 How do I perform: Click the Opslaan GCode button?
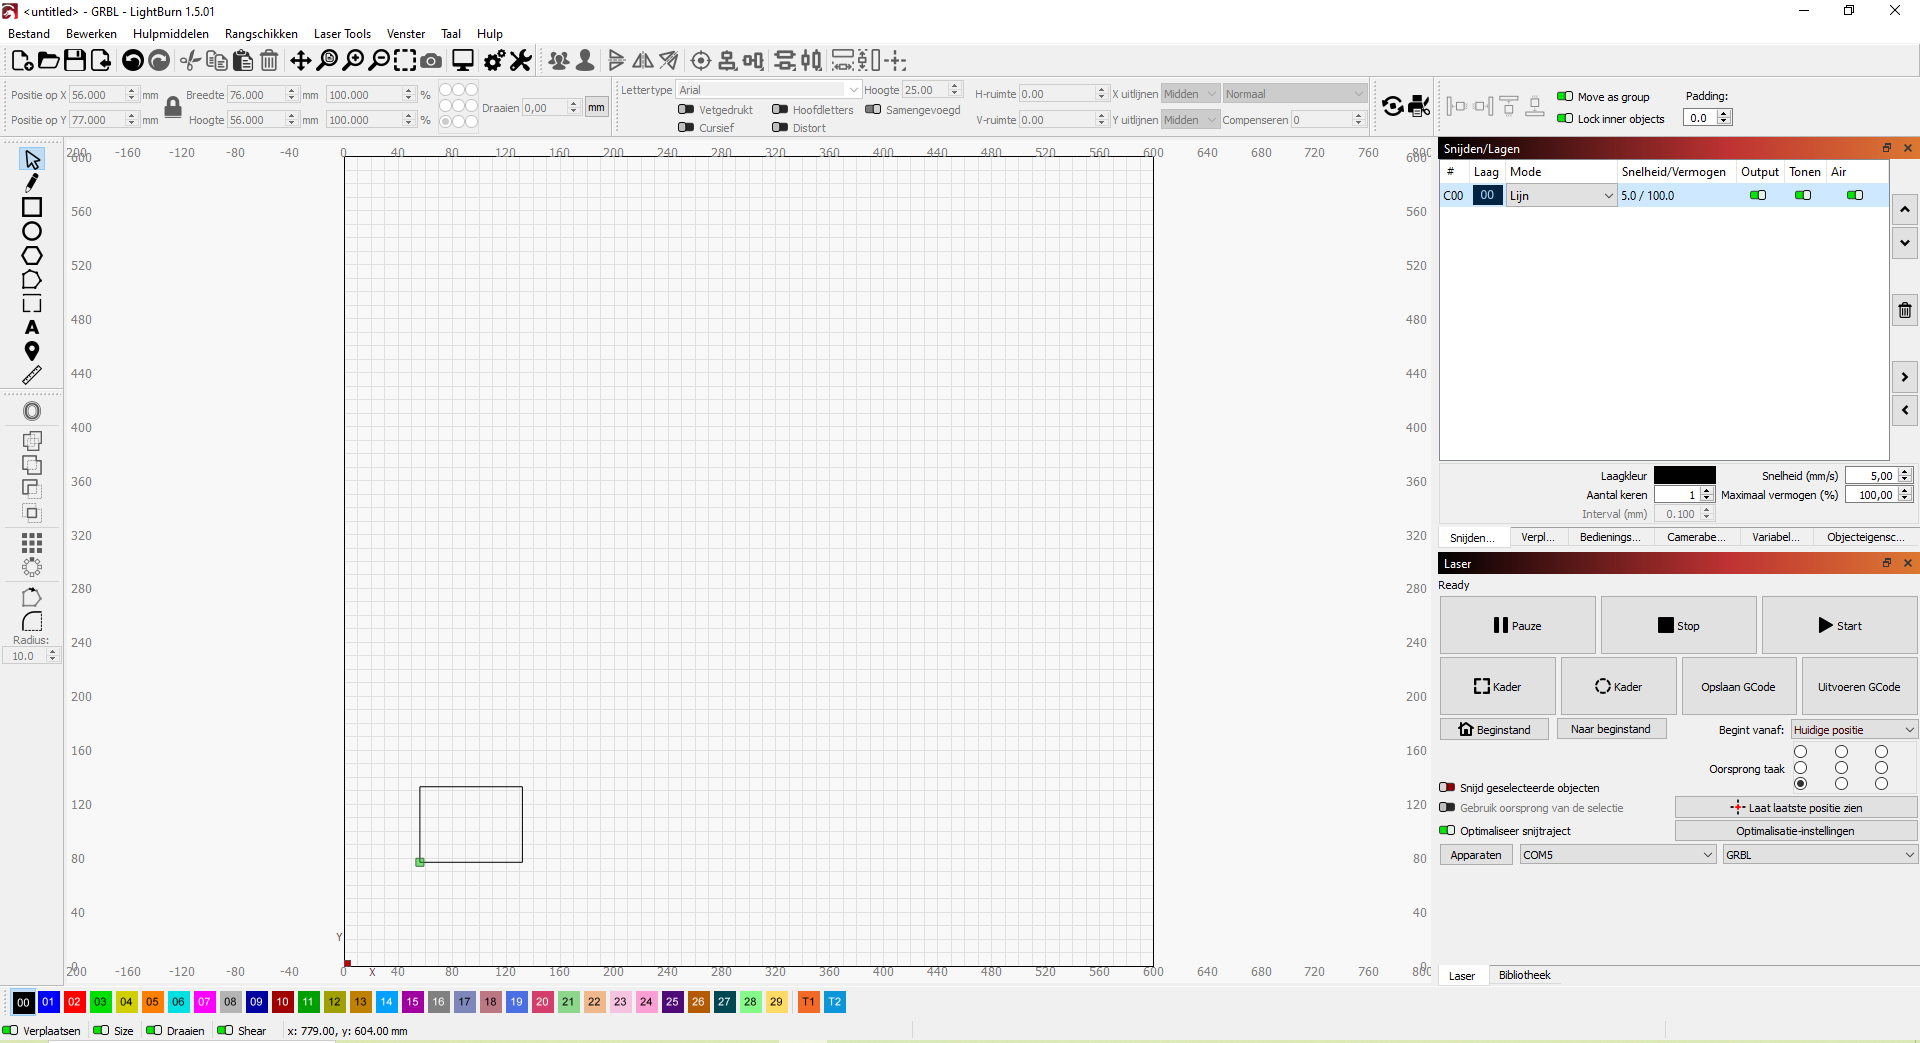(x=1739, y=687)
